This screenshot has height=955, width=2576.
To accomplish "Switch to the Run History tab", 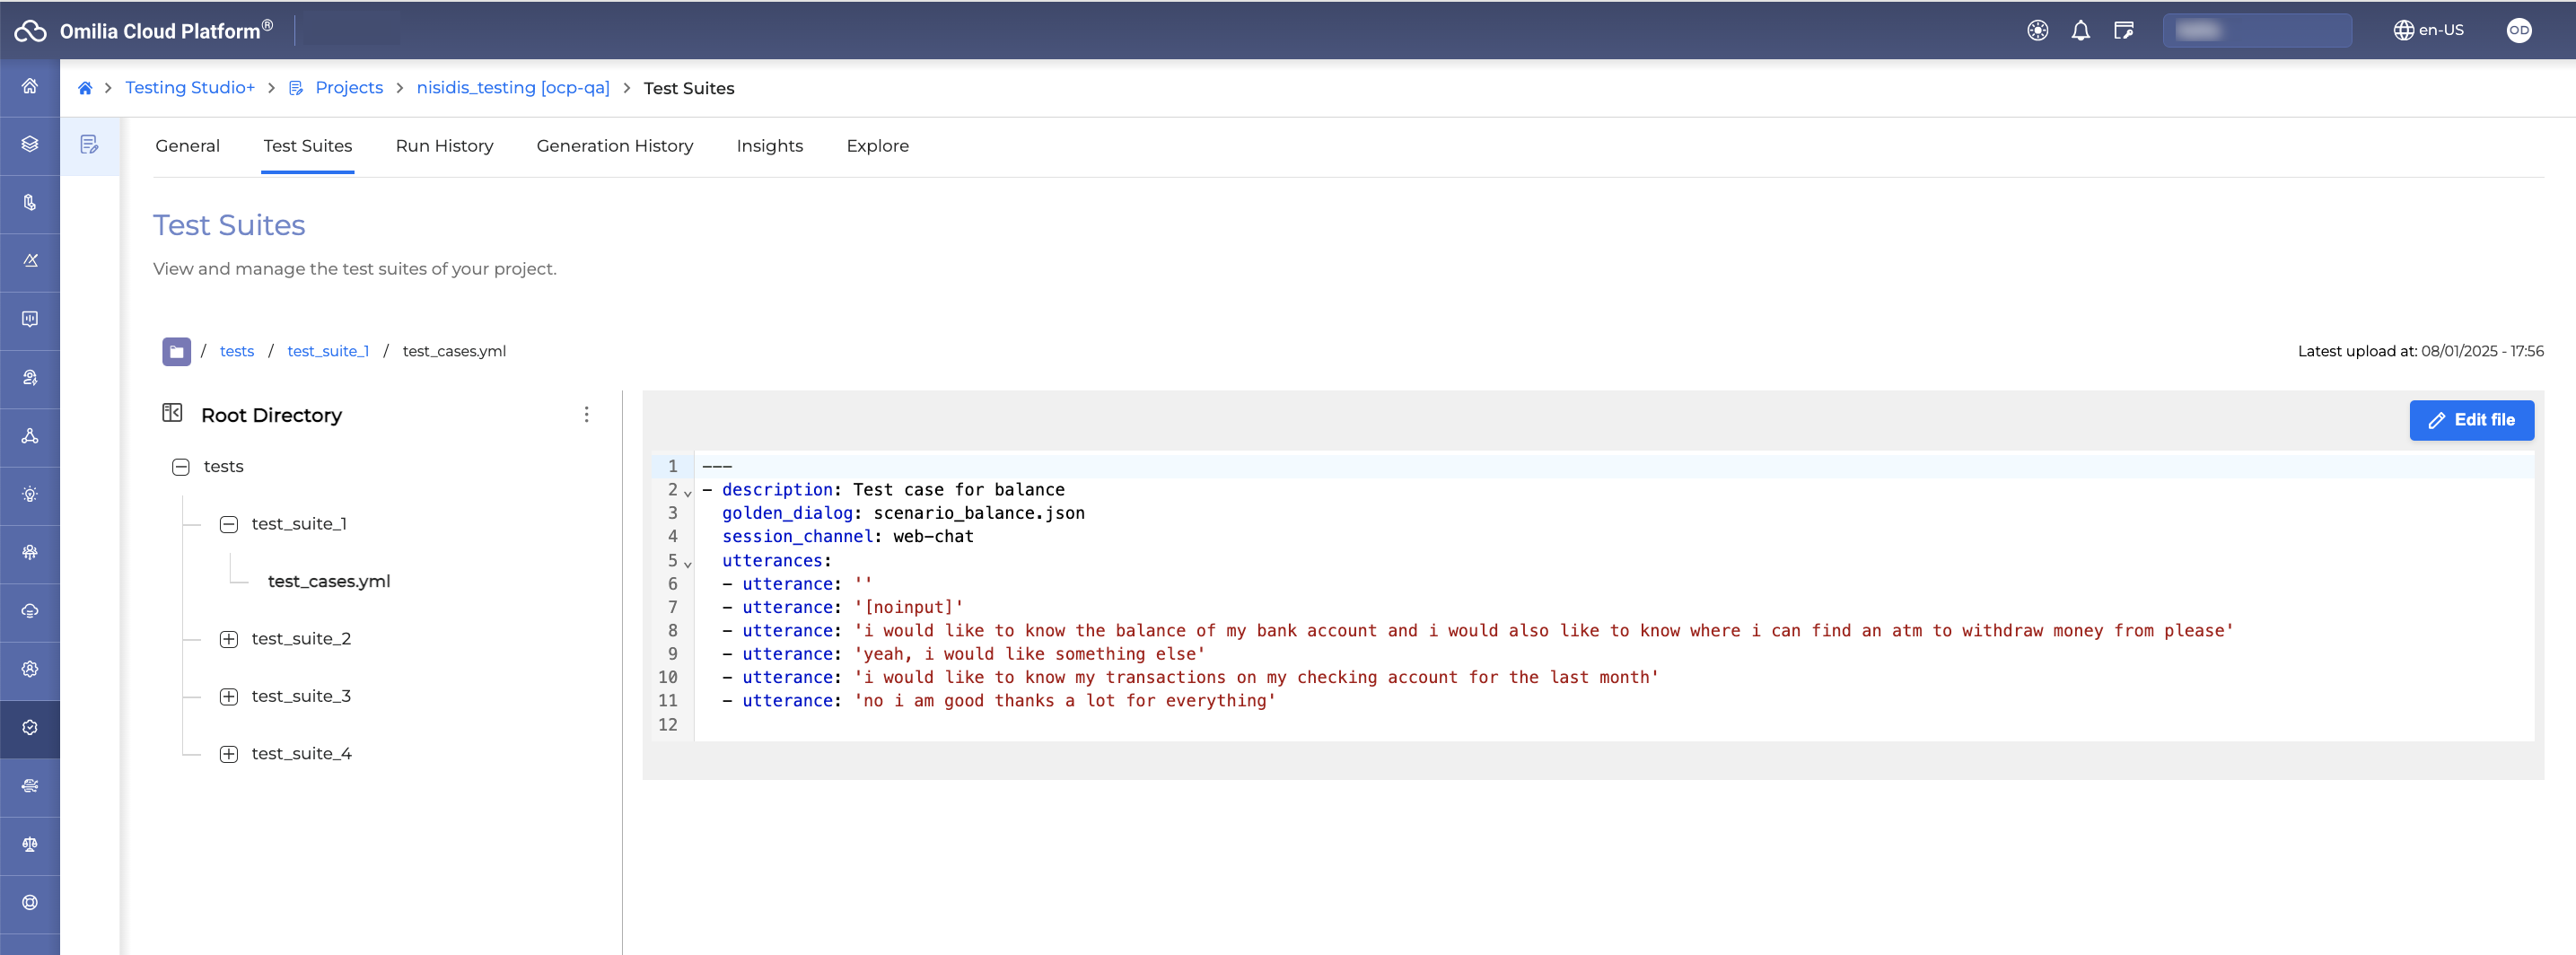I will coord(444,146).
